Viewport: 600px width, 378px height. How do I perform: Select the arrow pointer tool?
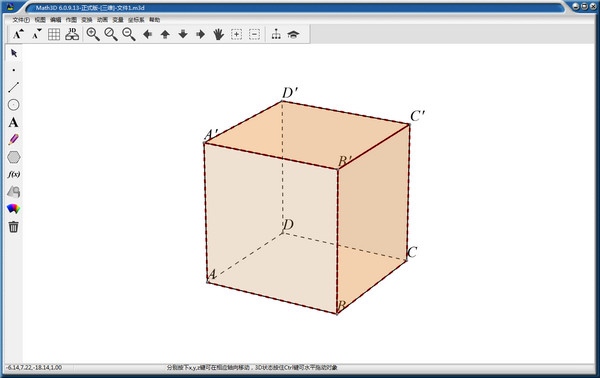pos(14,53)
